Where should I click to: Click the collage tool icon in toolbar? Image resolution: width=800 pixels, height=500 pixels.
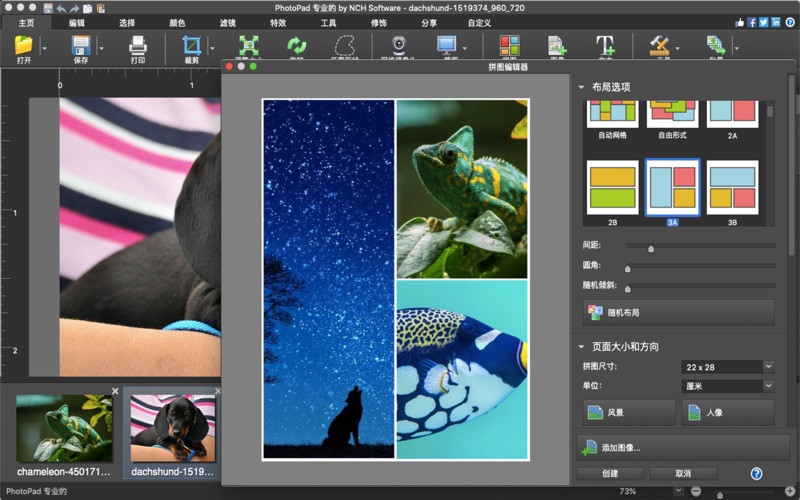pos(509,45)
